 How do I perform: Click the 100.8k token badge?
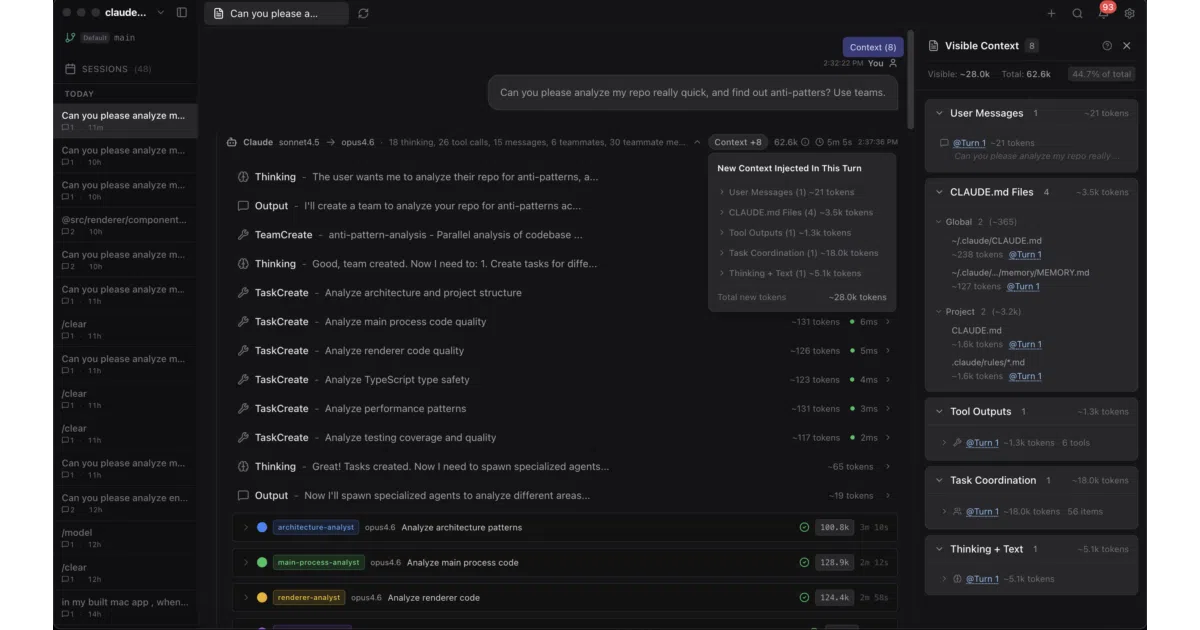pos(834,527)
